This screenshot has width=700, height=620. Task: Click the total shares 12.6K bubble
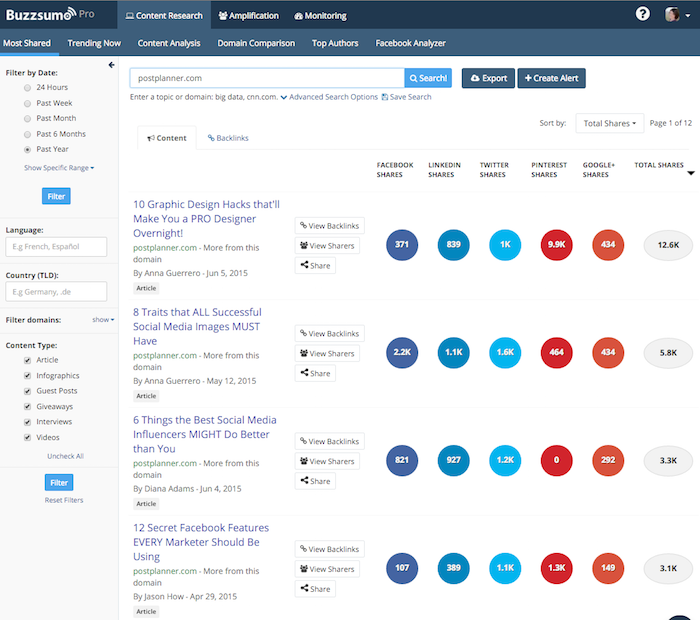[x=668, y=245]
